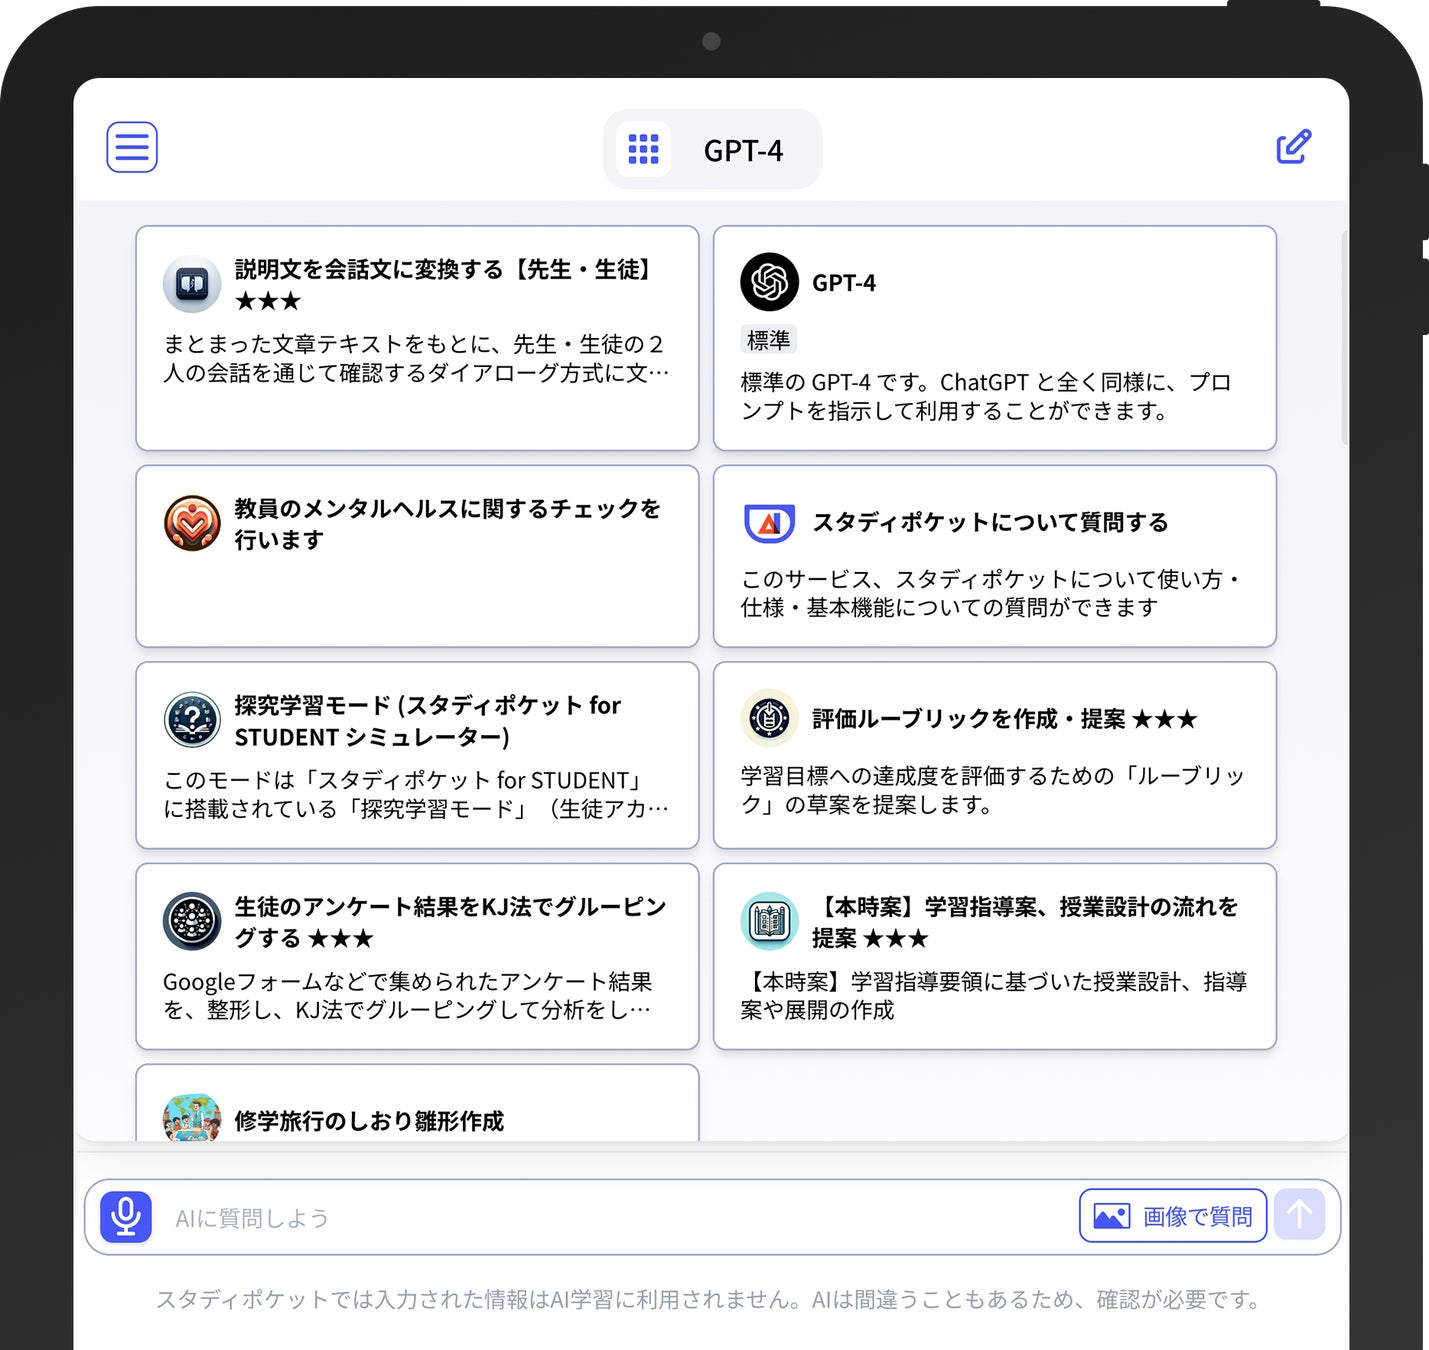Click the picture icon in 画像で質問
The width and height of the screenshot is (1429, 1350).
1112,1216
